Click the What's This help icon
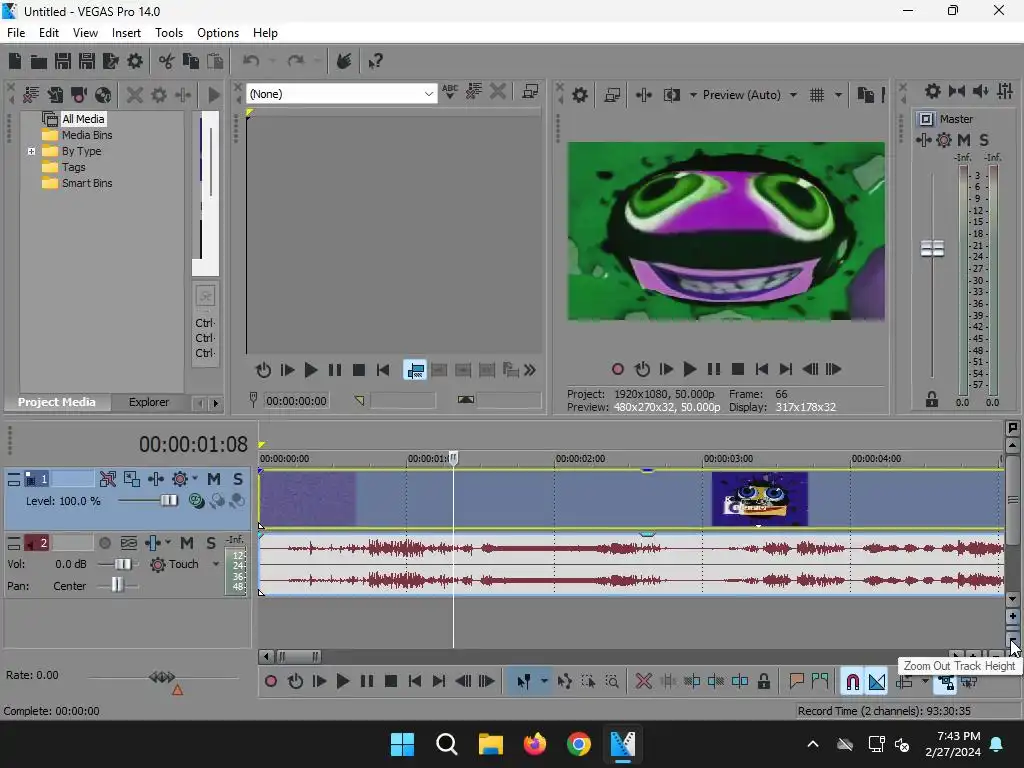Image resolution: width=1024 pixels, height=768 pixels. 375,61
